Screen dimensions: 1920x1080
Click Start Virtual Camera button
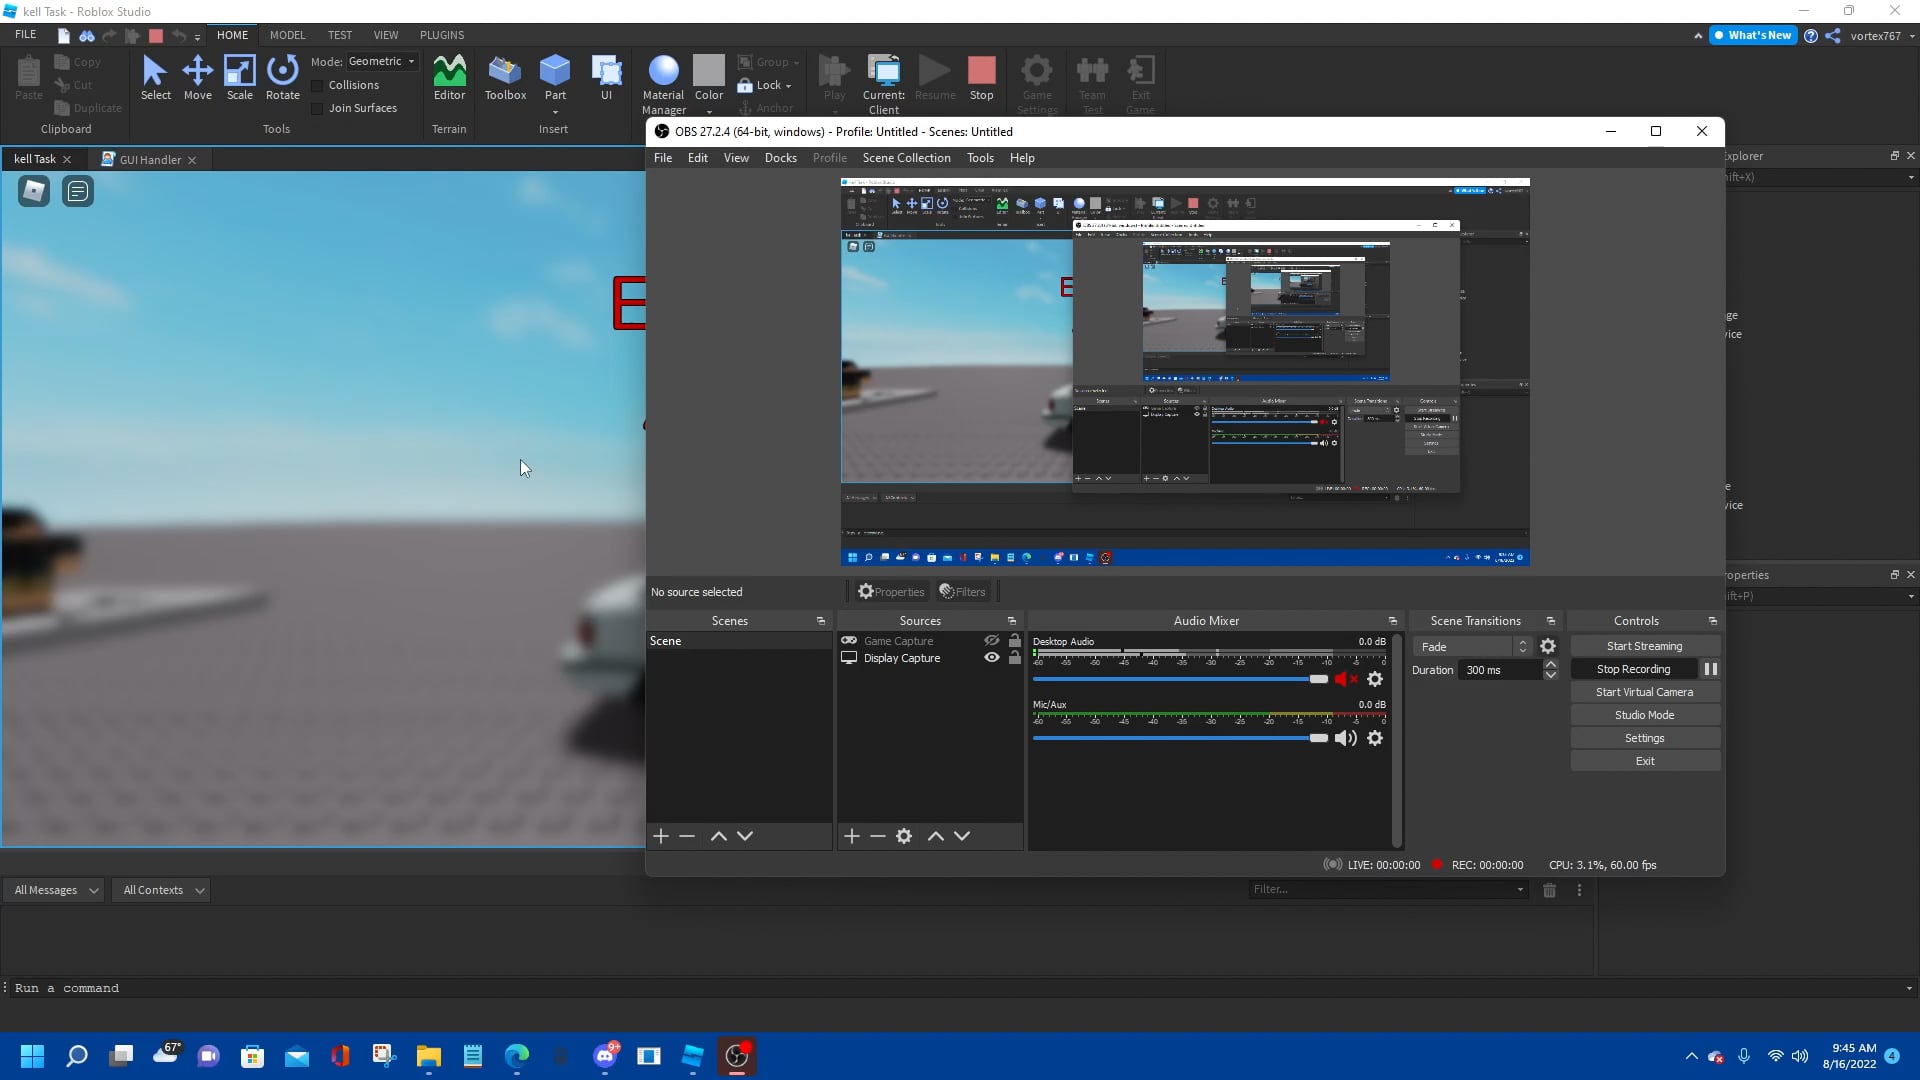point(1645,692)
